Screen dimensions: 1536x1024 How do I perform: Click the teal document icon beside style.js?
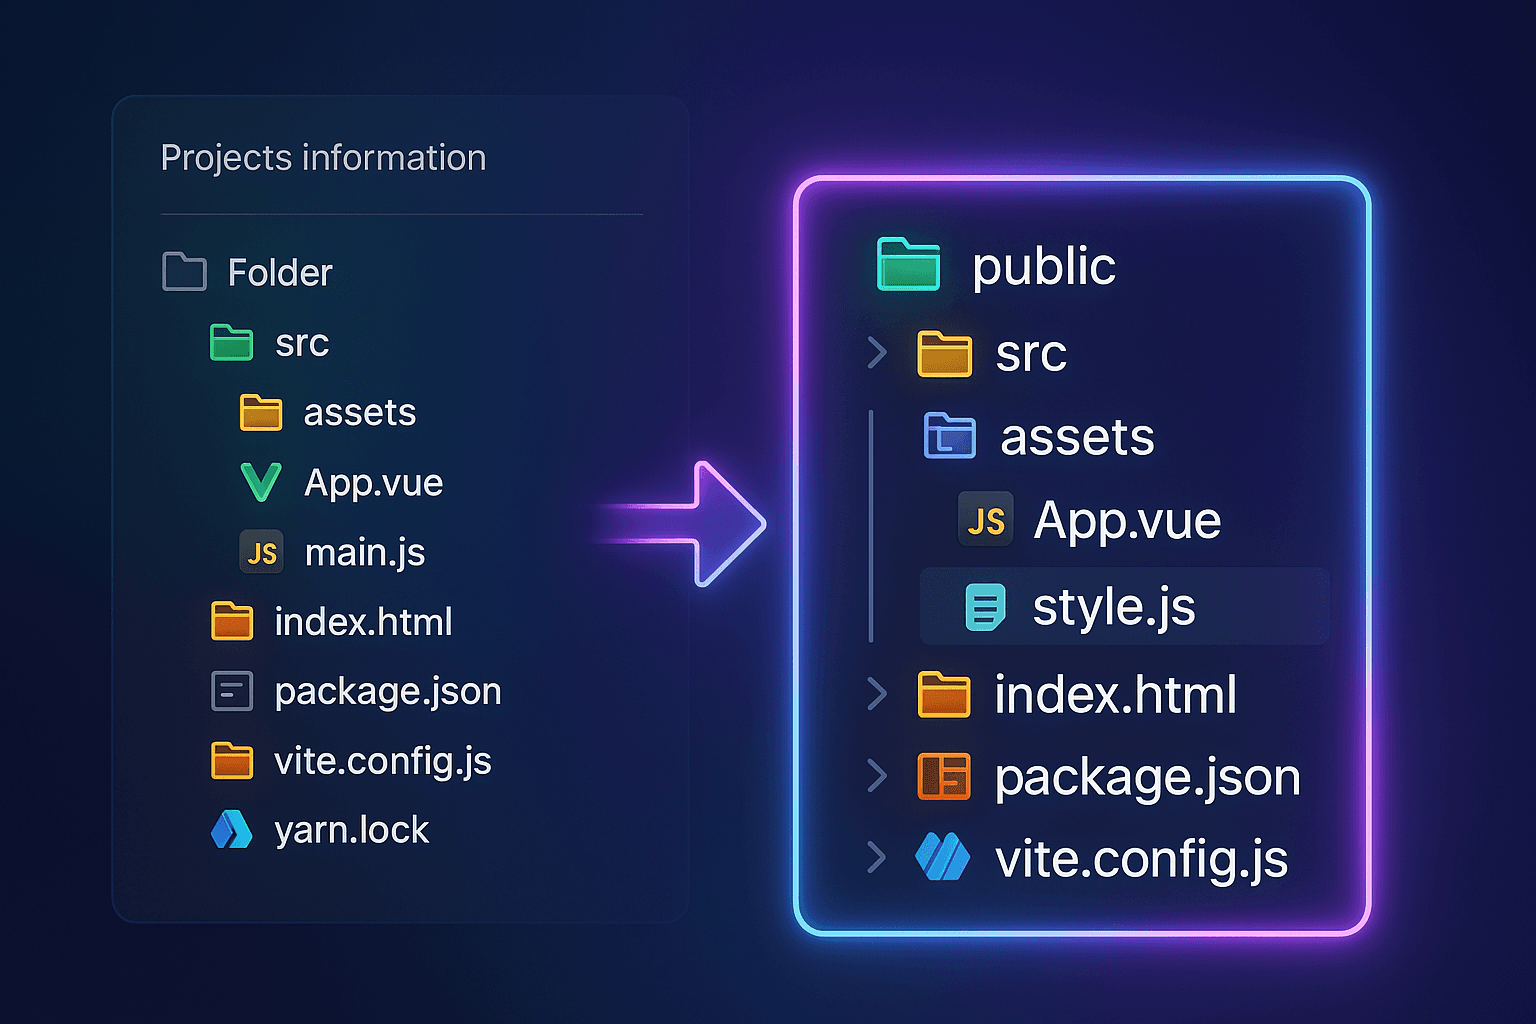tap(985, 607)
